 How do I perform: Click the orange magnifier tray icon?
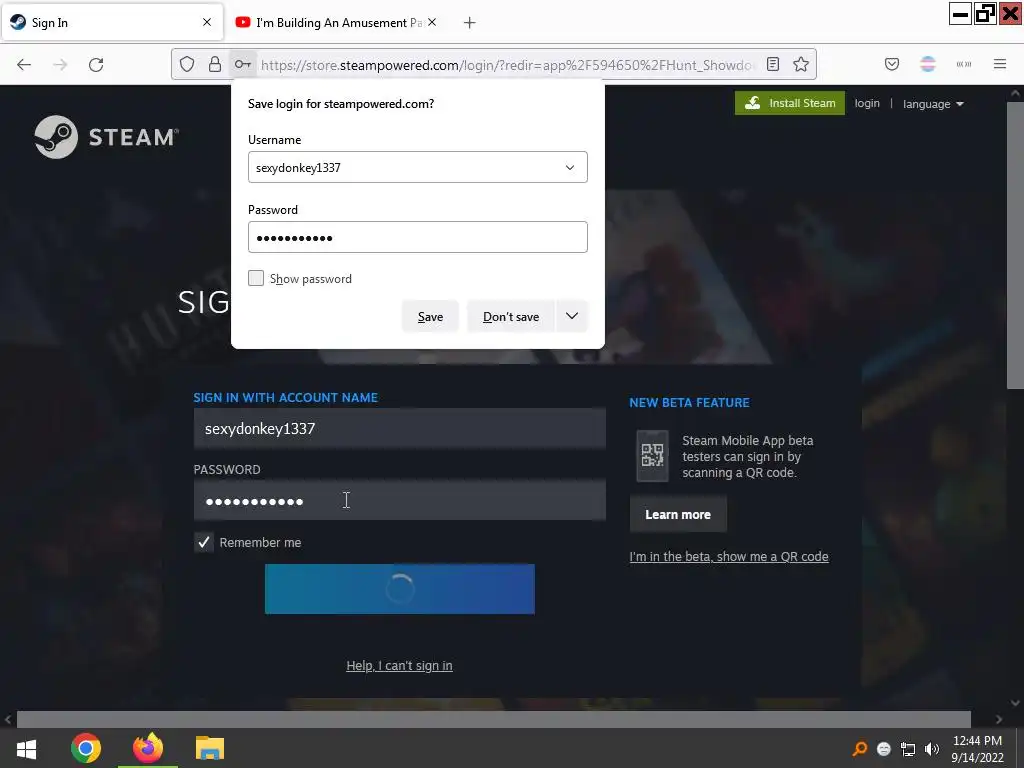[860, 749]
